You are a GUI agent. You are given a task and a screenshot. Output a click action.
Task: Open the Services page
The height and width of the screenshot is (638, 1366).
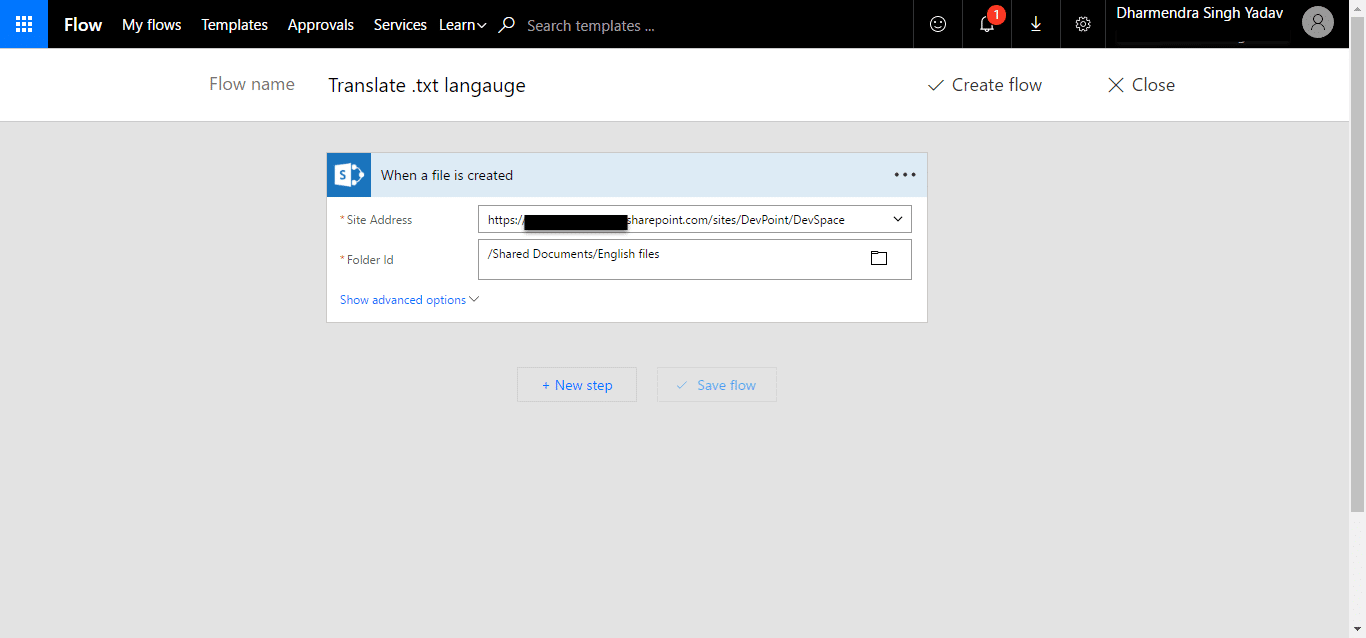coord(400,25)
